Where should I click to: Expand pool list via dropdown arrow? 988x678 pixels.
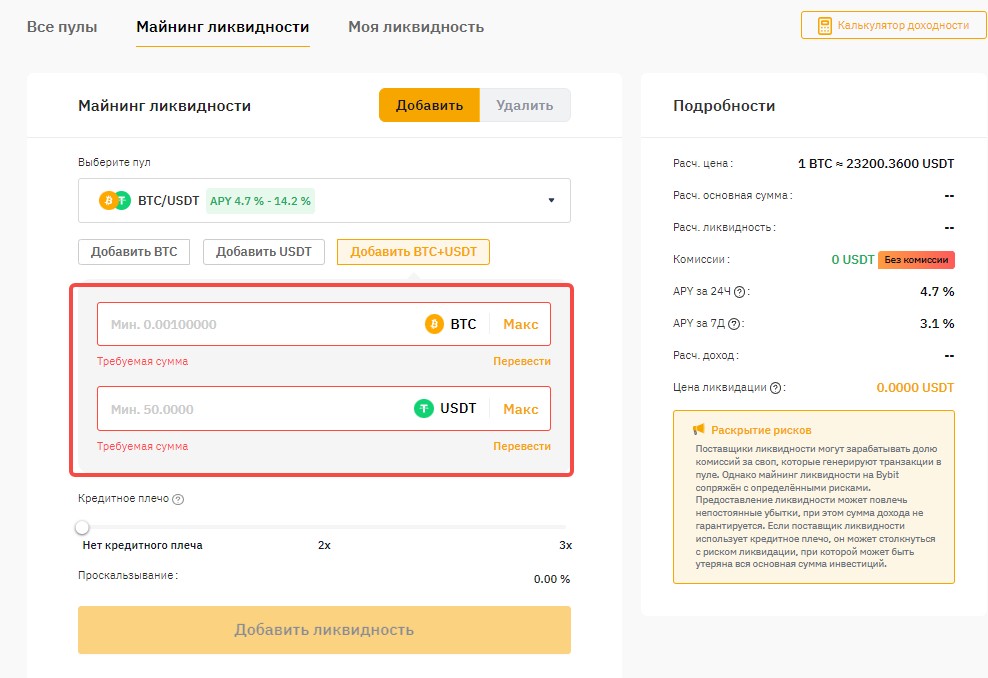pyautogui.click(x=551, y=201)
